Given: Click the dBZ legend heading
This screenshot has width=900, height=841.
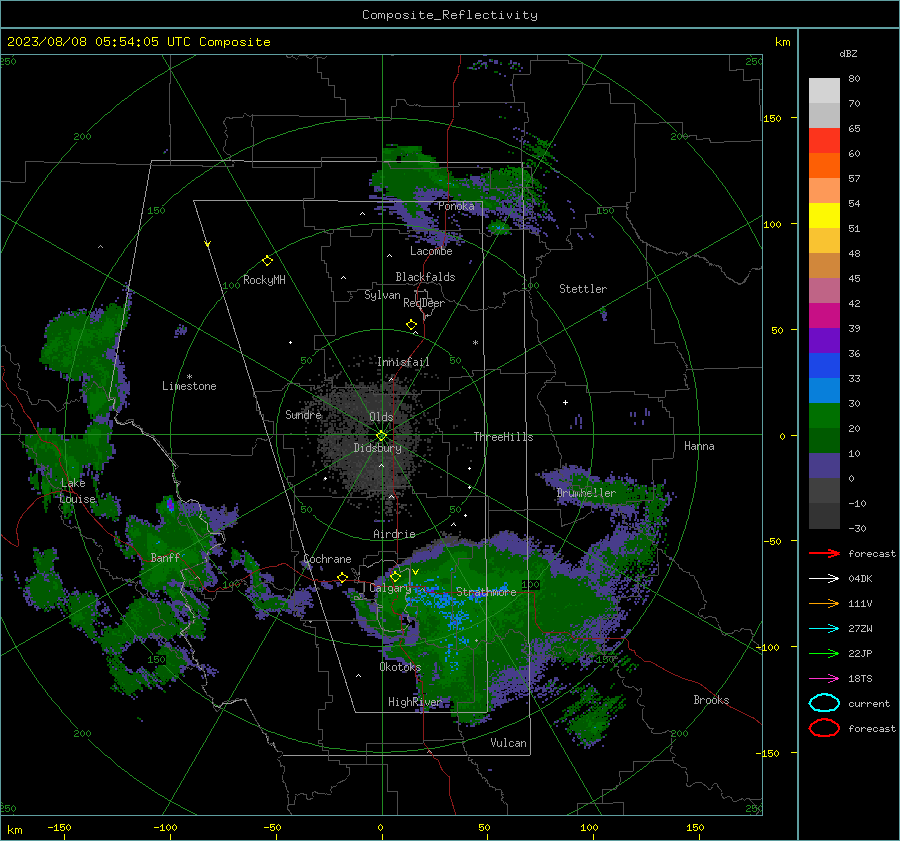Looking at the screenshot, I should [848, 53].
